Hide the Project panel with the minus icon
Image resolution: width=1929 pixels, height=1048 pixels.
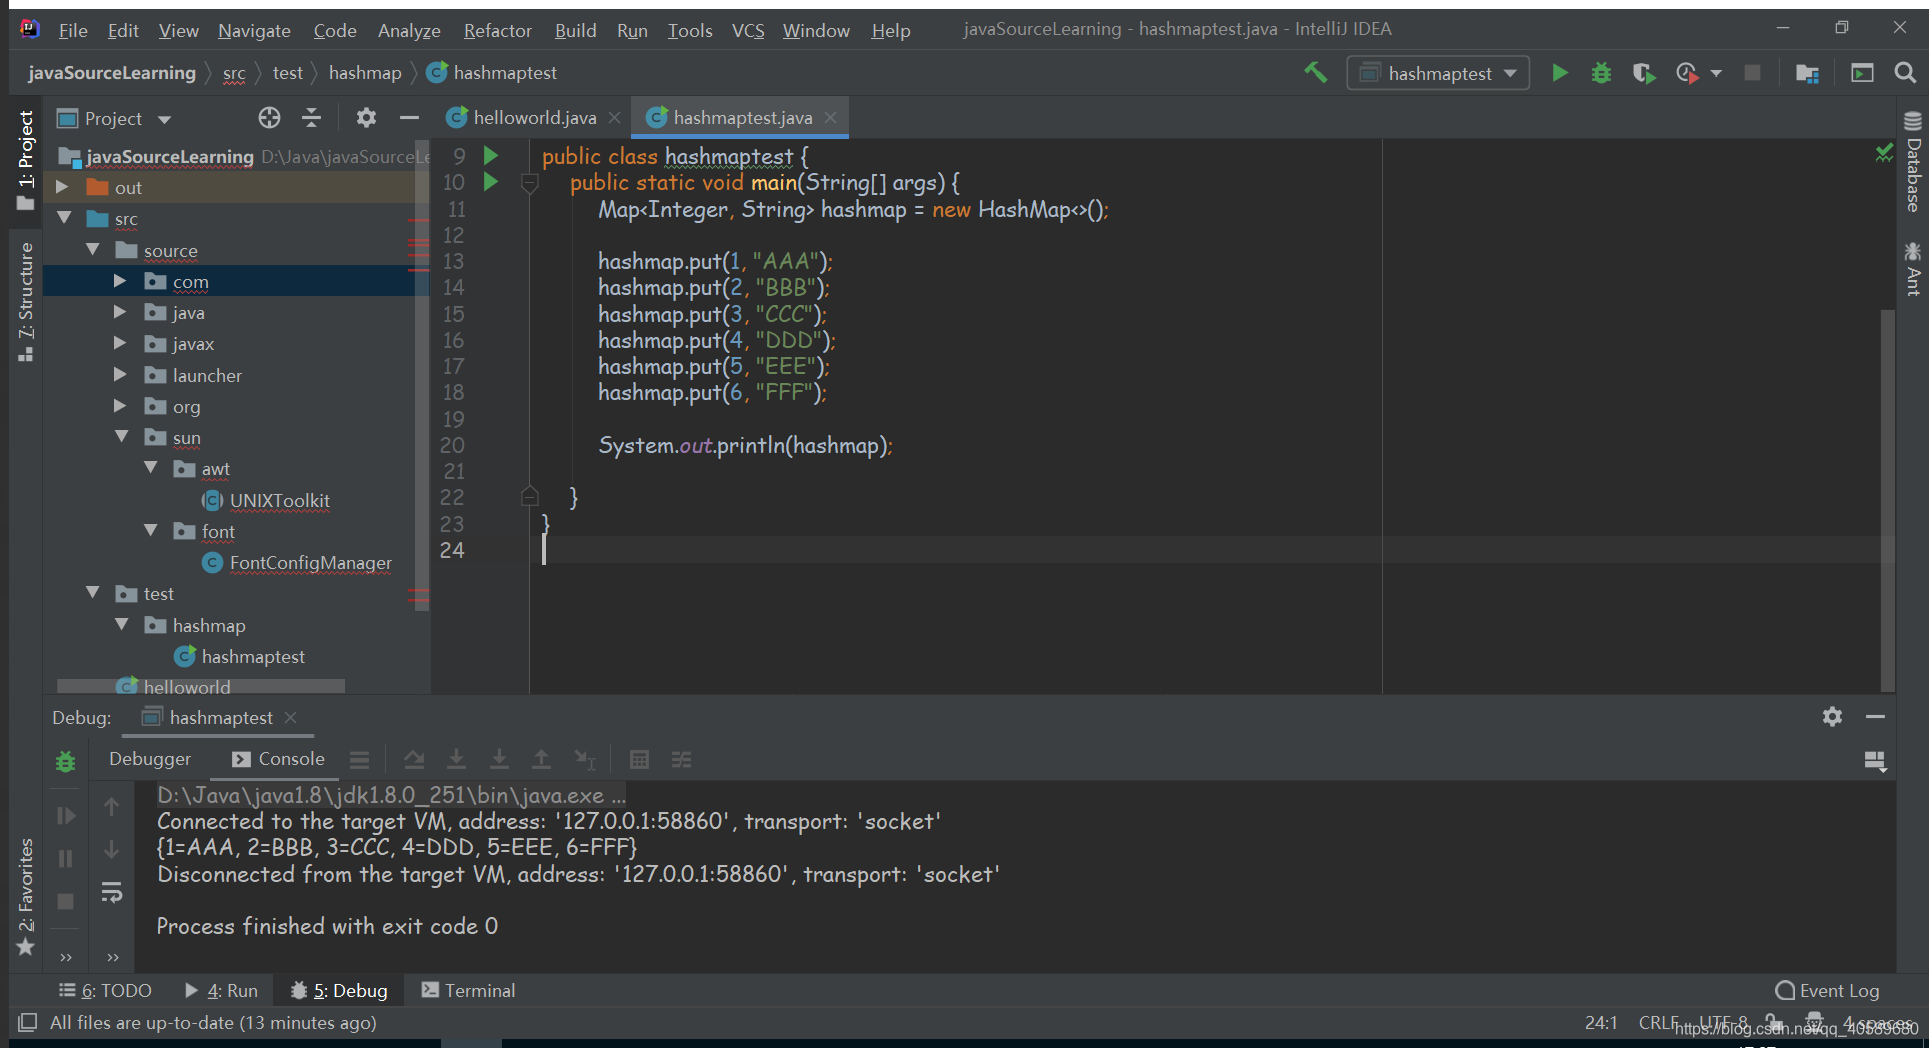(409, 118)
